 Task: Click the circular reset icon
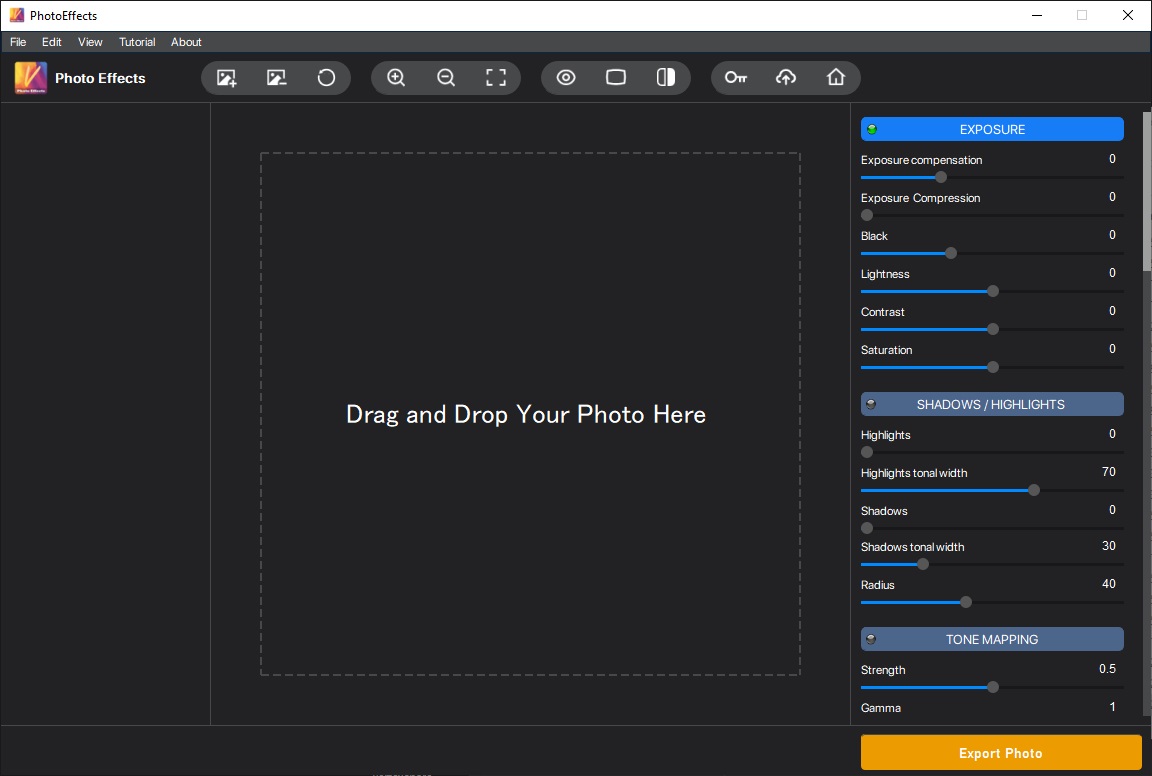[326, 78]
